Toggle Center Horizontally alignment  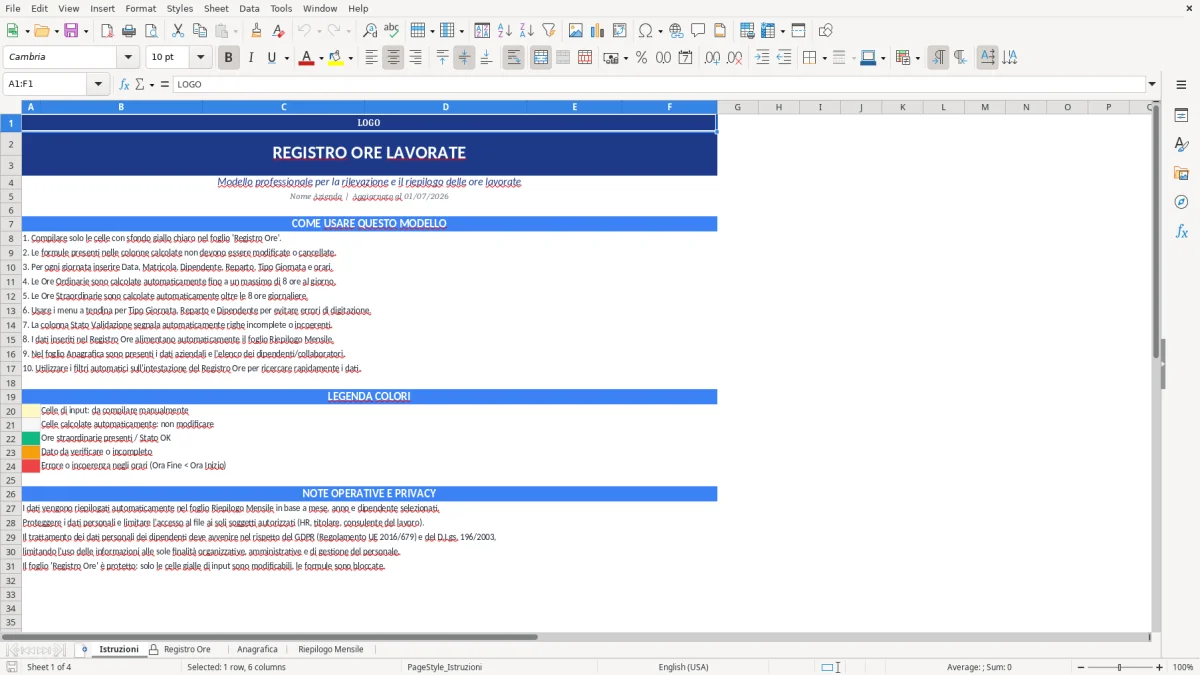393,58
